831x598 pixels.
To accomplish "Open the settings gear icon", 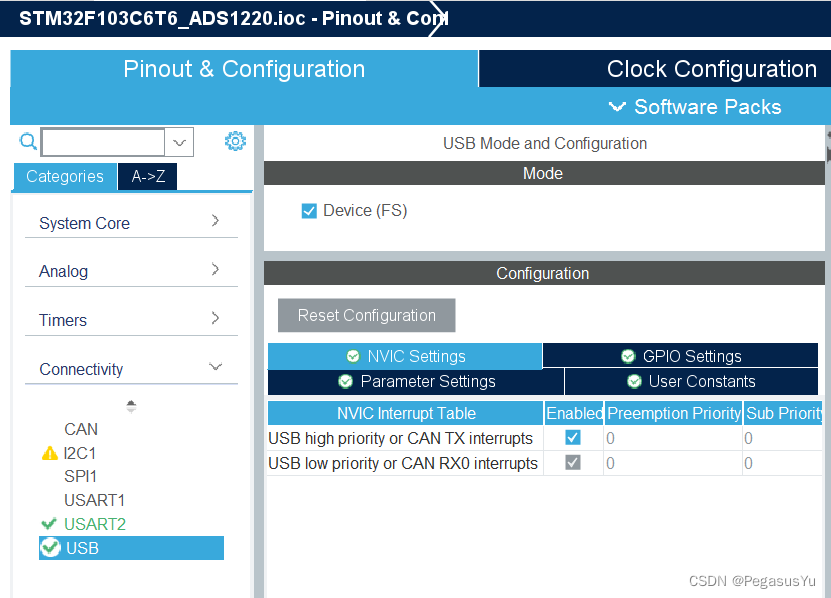I will (235, 141).
